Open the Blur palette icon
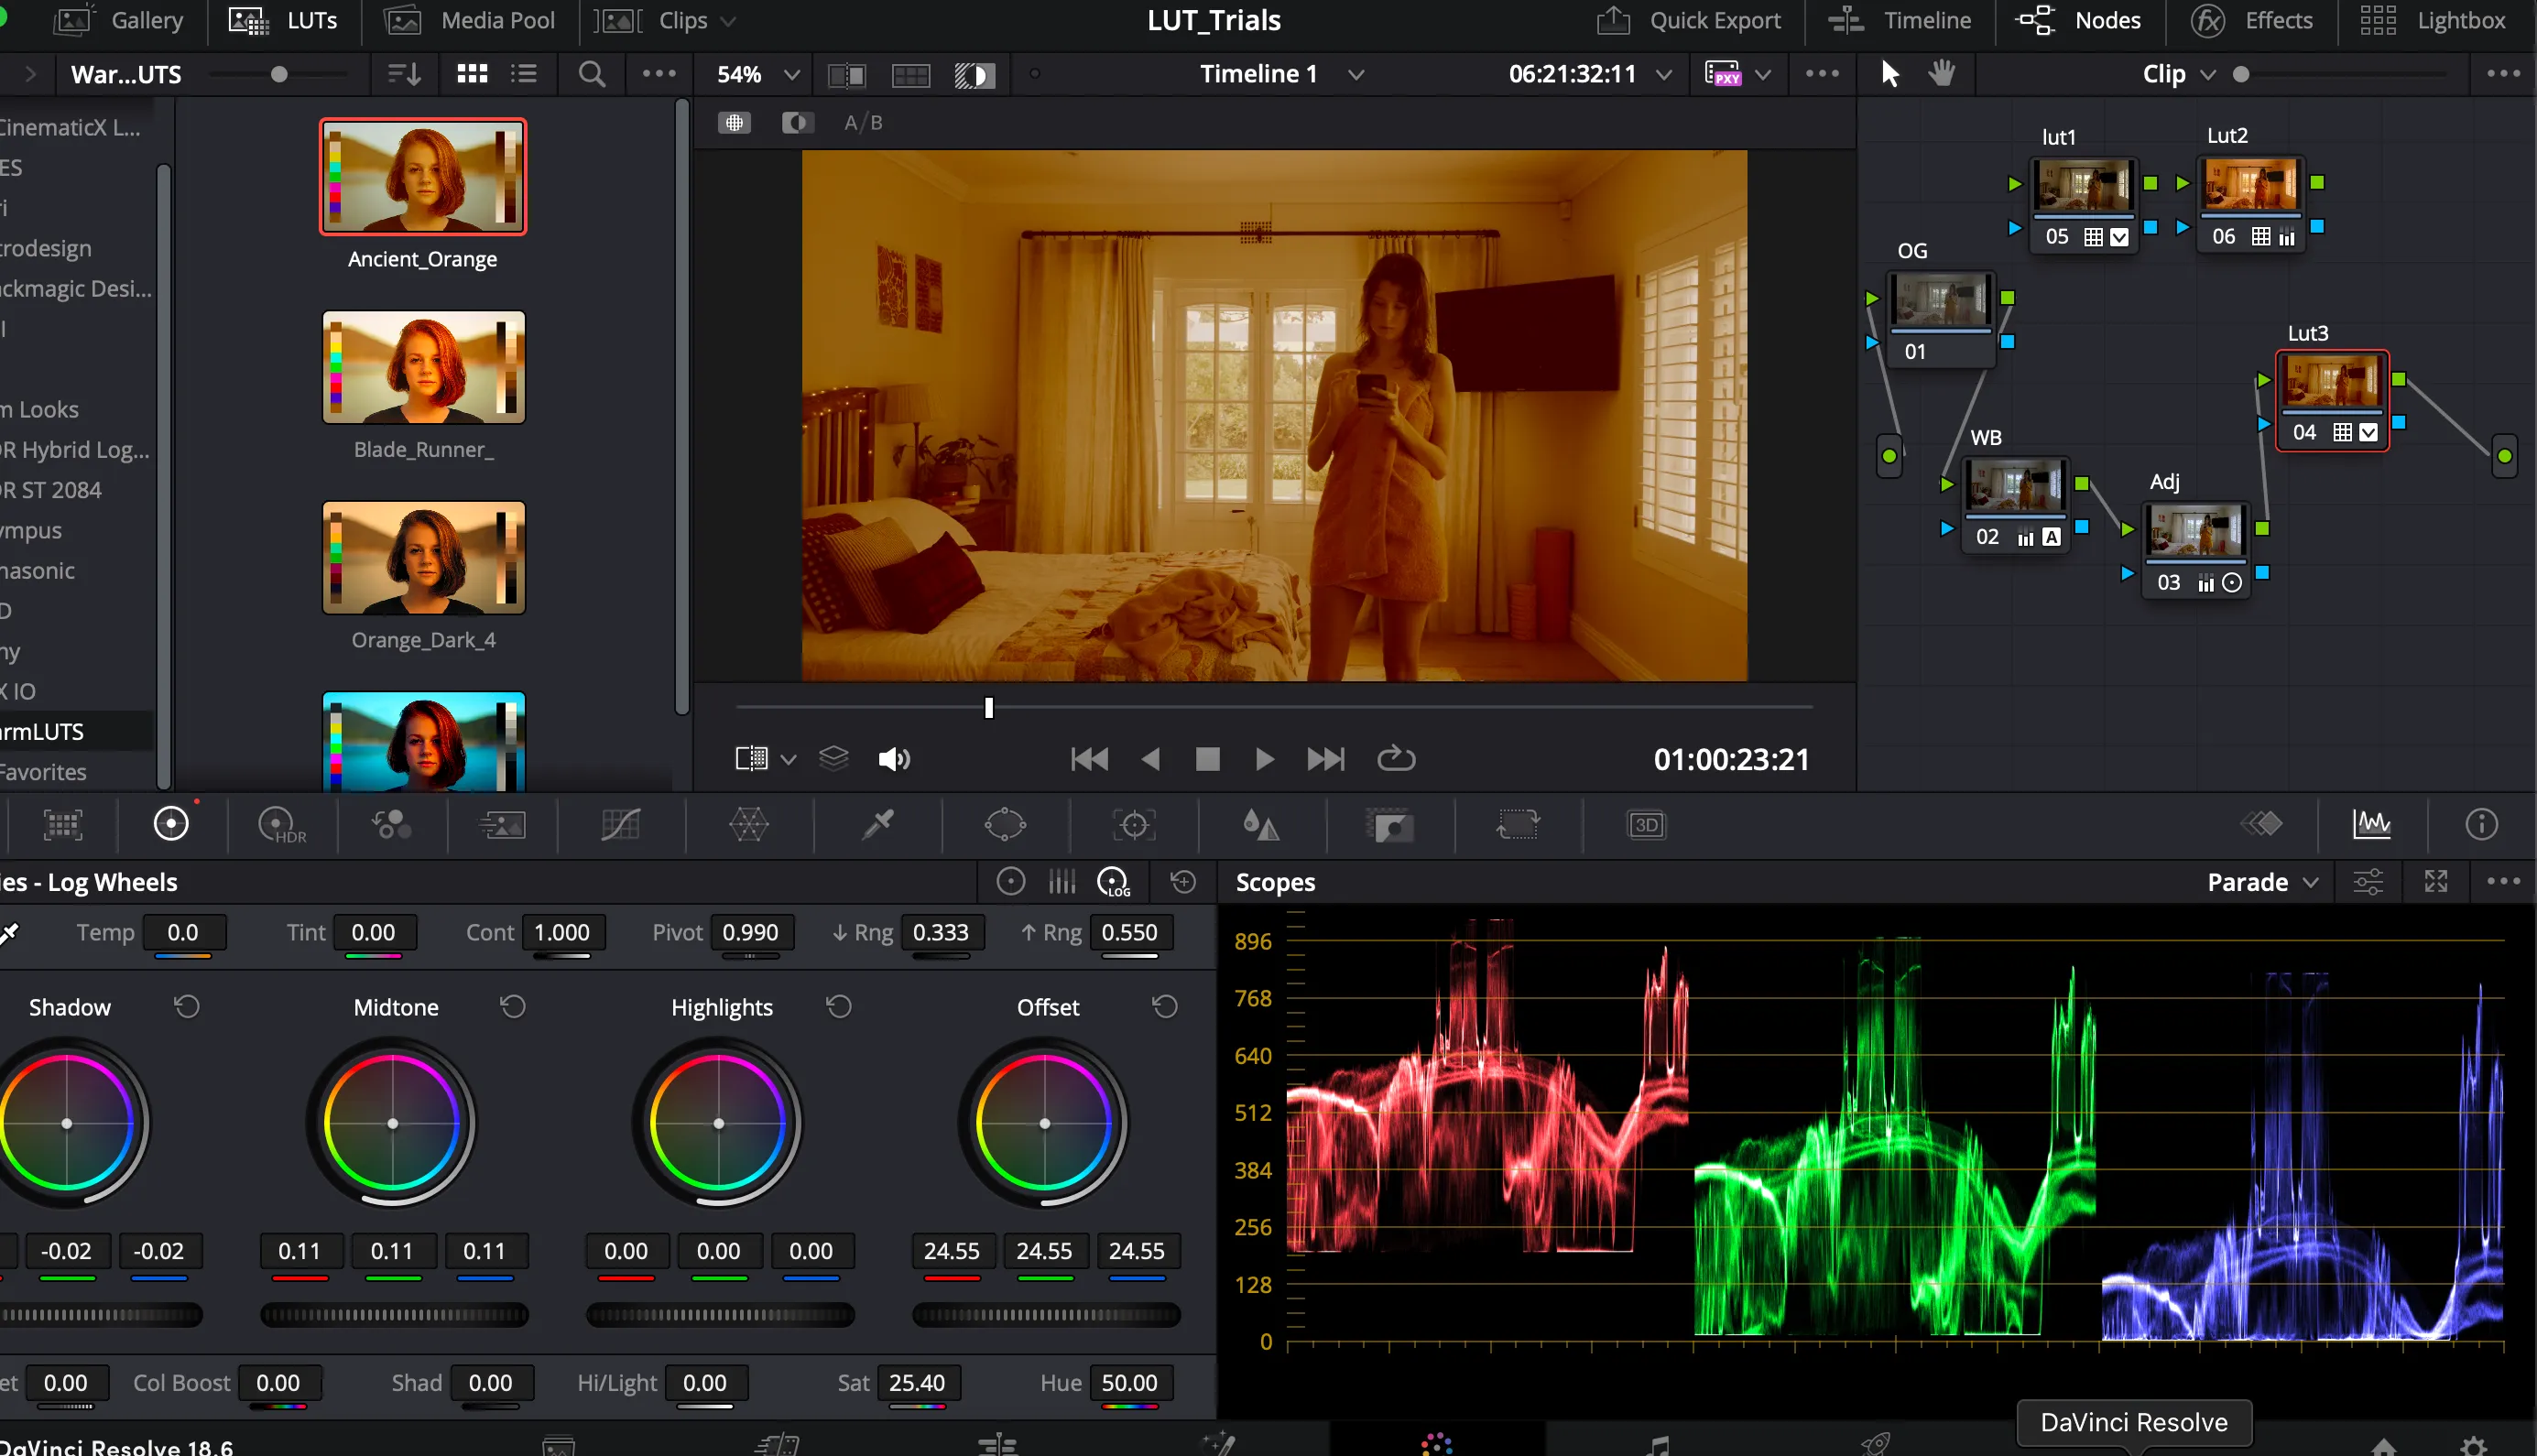This screenshot has height=1456, width=2537. pos(1260,825)
